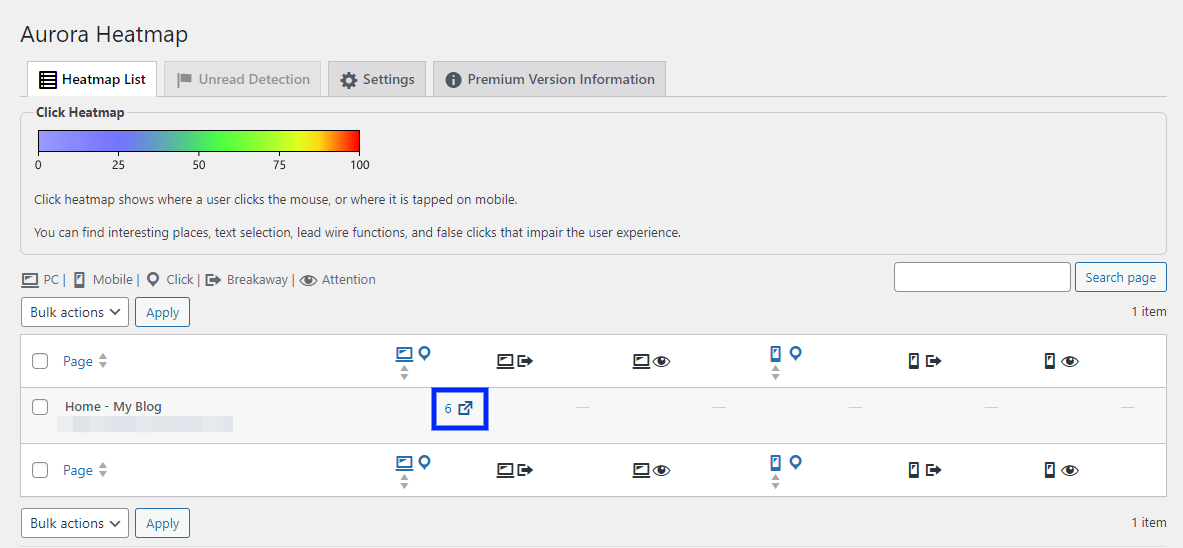This screenshot has height=548, width=1183.
Task: Open the bottom Bulk actions dropdown
Action: 75,523
